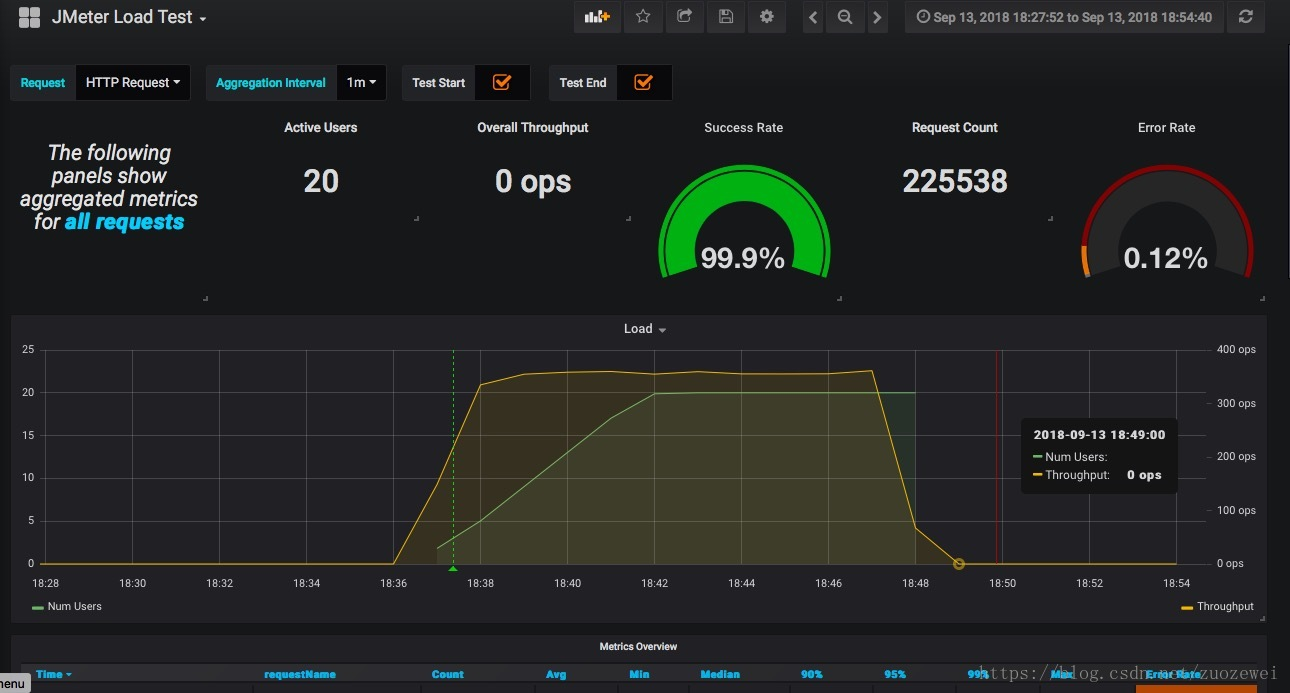
Task: Open the Metrics Overview panel title
Action: point(638,647)
